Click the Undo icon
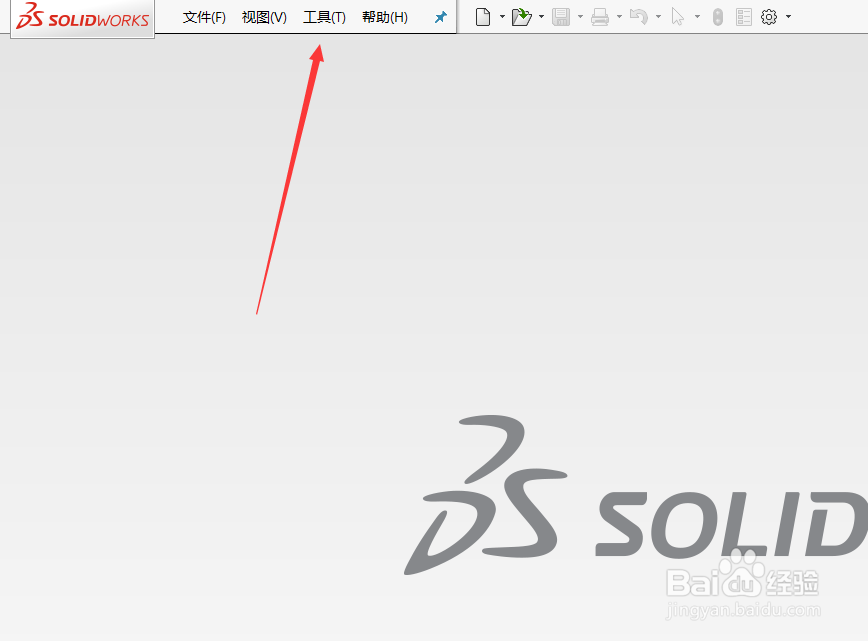Viewport: 868px width, 641px height. coord(639,17)
